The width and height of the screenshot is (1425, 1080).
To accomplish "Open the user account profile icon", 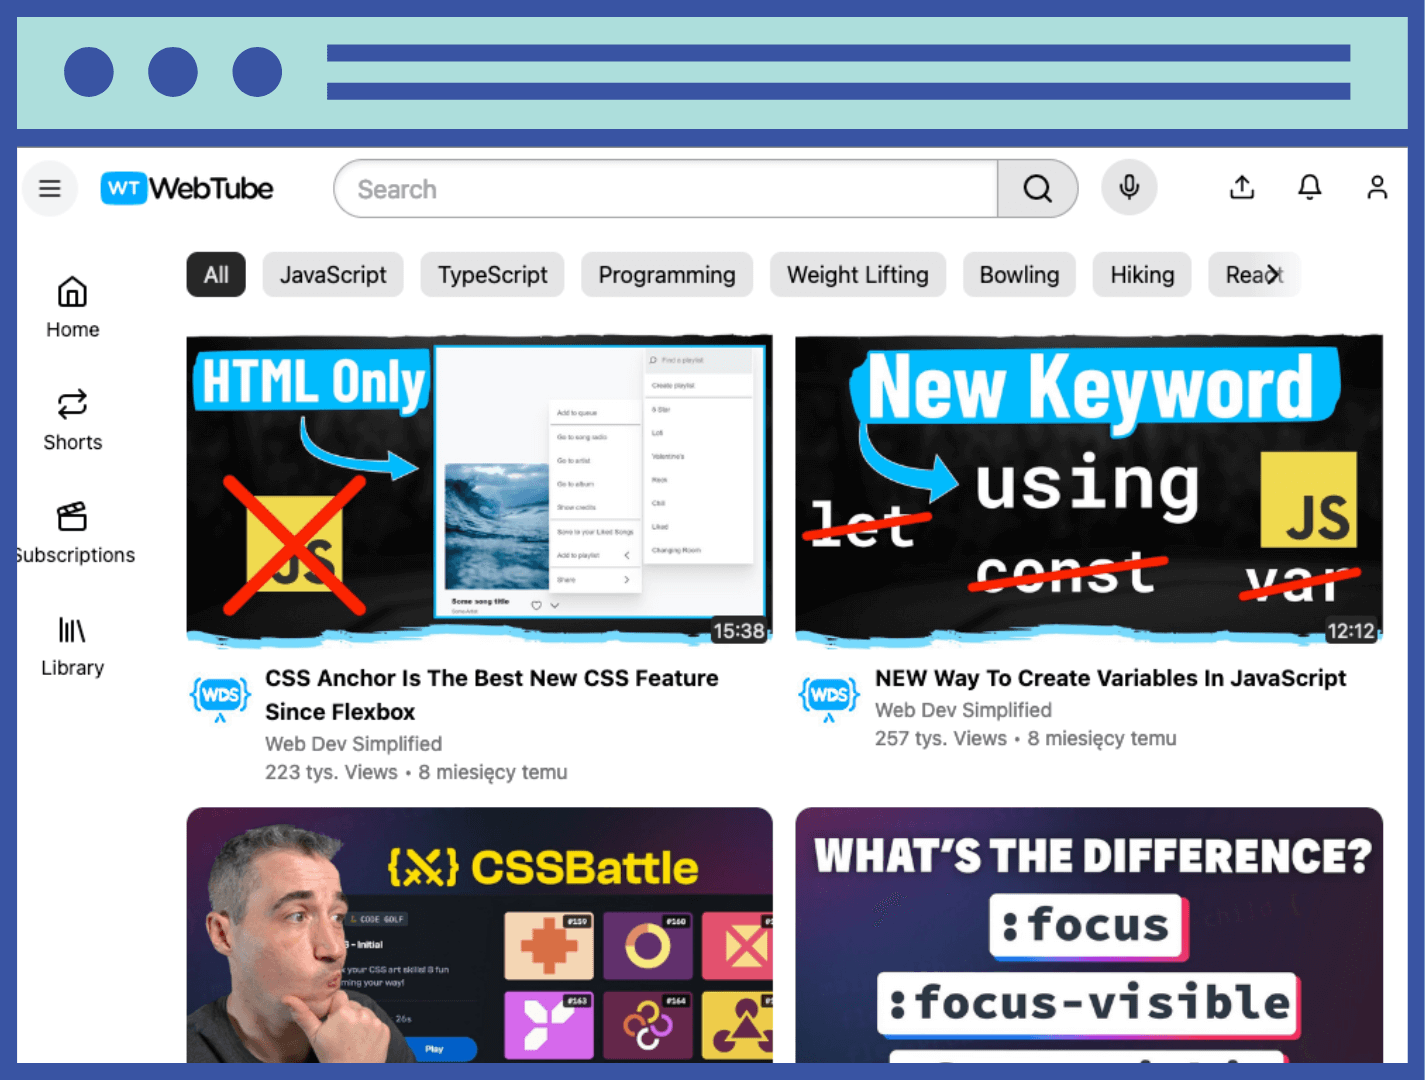I will tap(1376, 188).
